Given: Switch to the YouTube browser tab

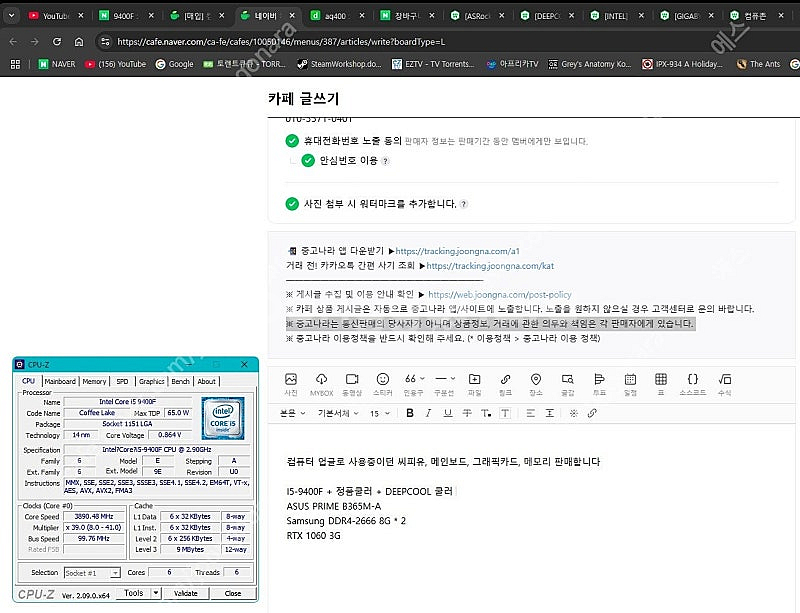Looking at the screenshot, I should tap(56, 16).
